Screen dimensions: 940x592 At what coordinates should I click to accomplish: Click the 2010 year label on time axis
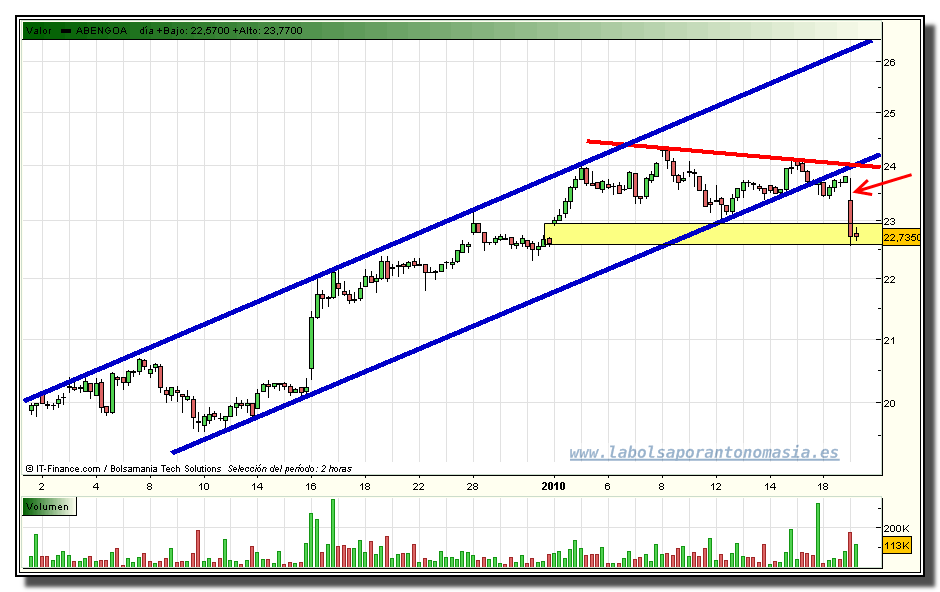point(553,486)
